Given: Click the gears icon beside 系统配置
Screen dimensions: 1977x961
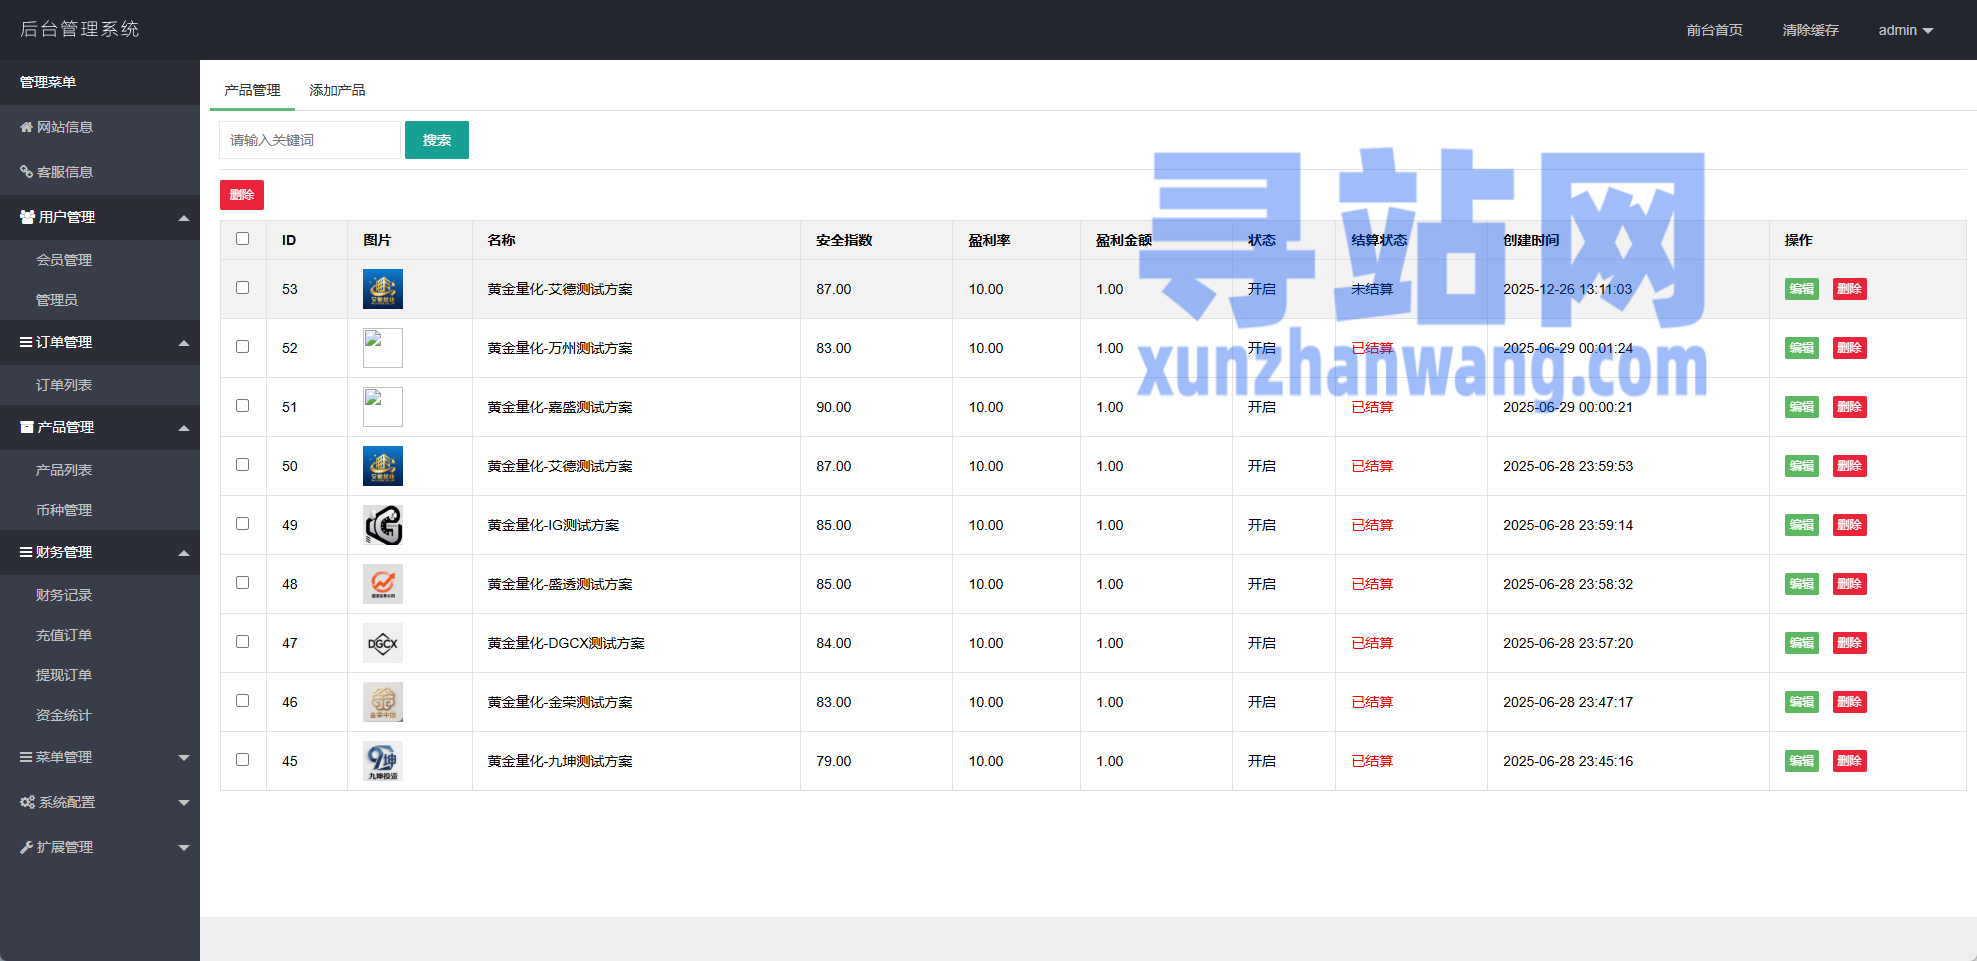Looking at the screenshot, I should point(27,802).
